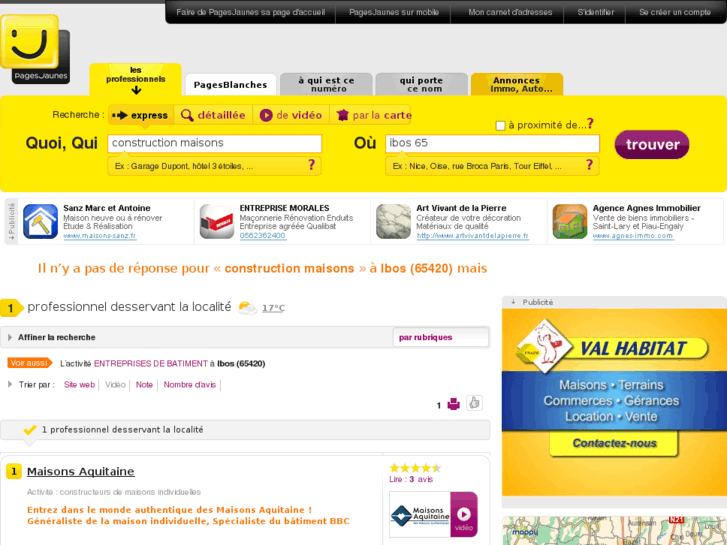
Task: Click the thumbs-up recommend icon
Action: 474,403
